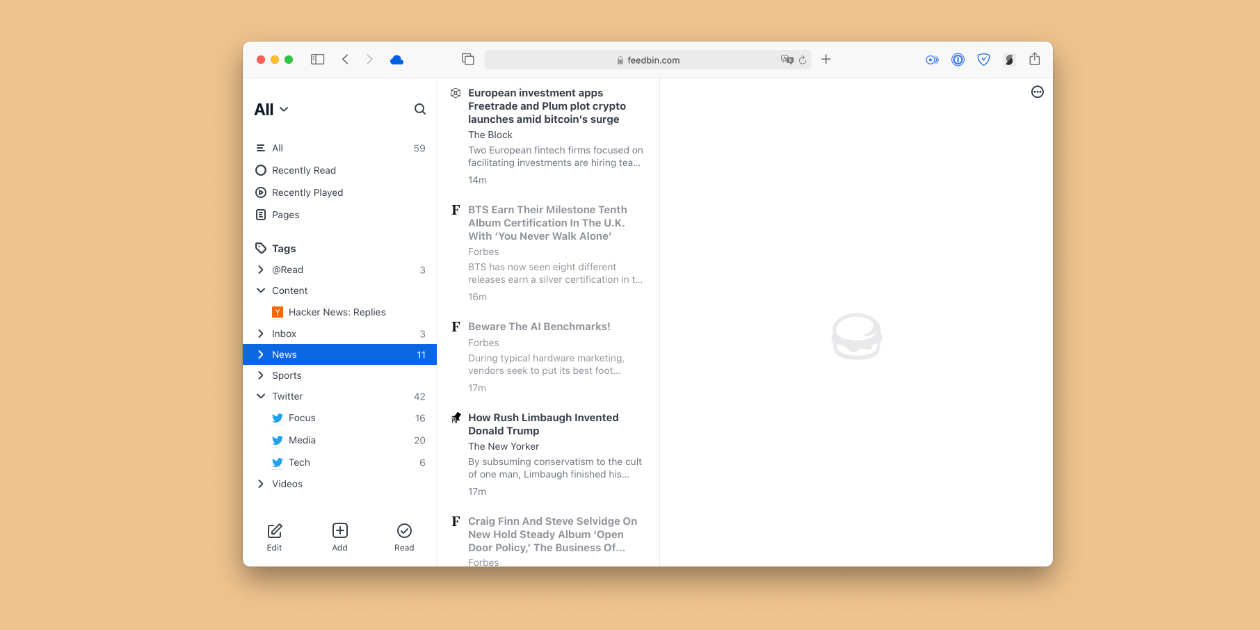The image size is (1260, 630).
Task: Reload the feedbin.com page
Action: point(802,60)
